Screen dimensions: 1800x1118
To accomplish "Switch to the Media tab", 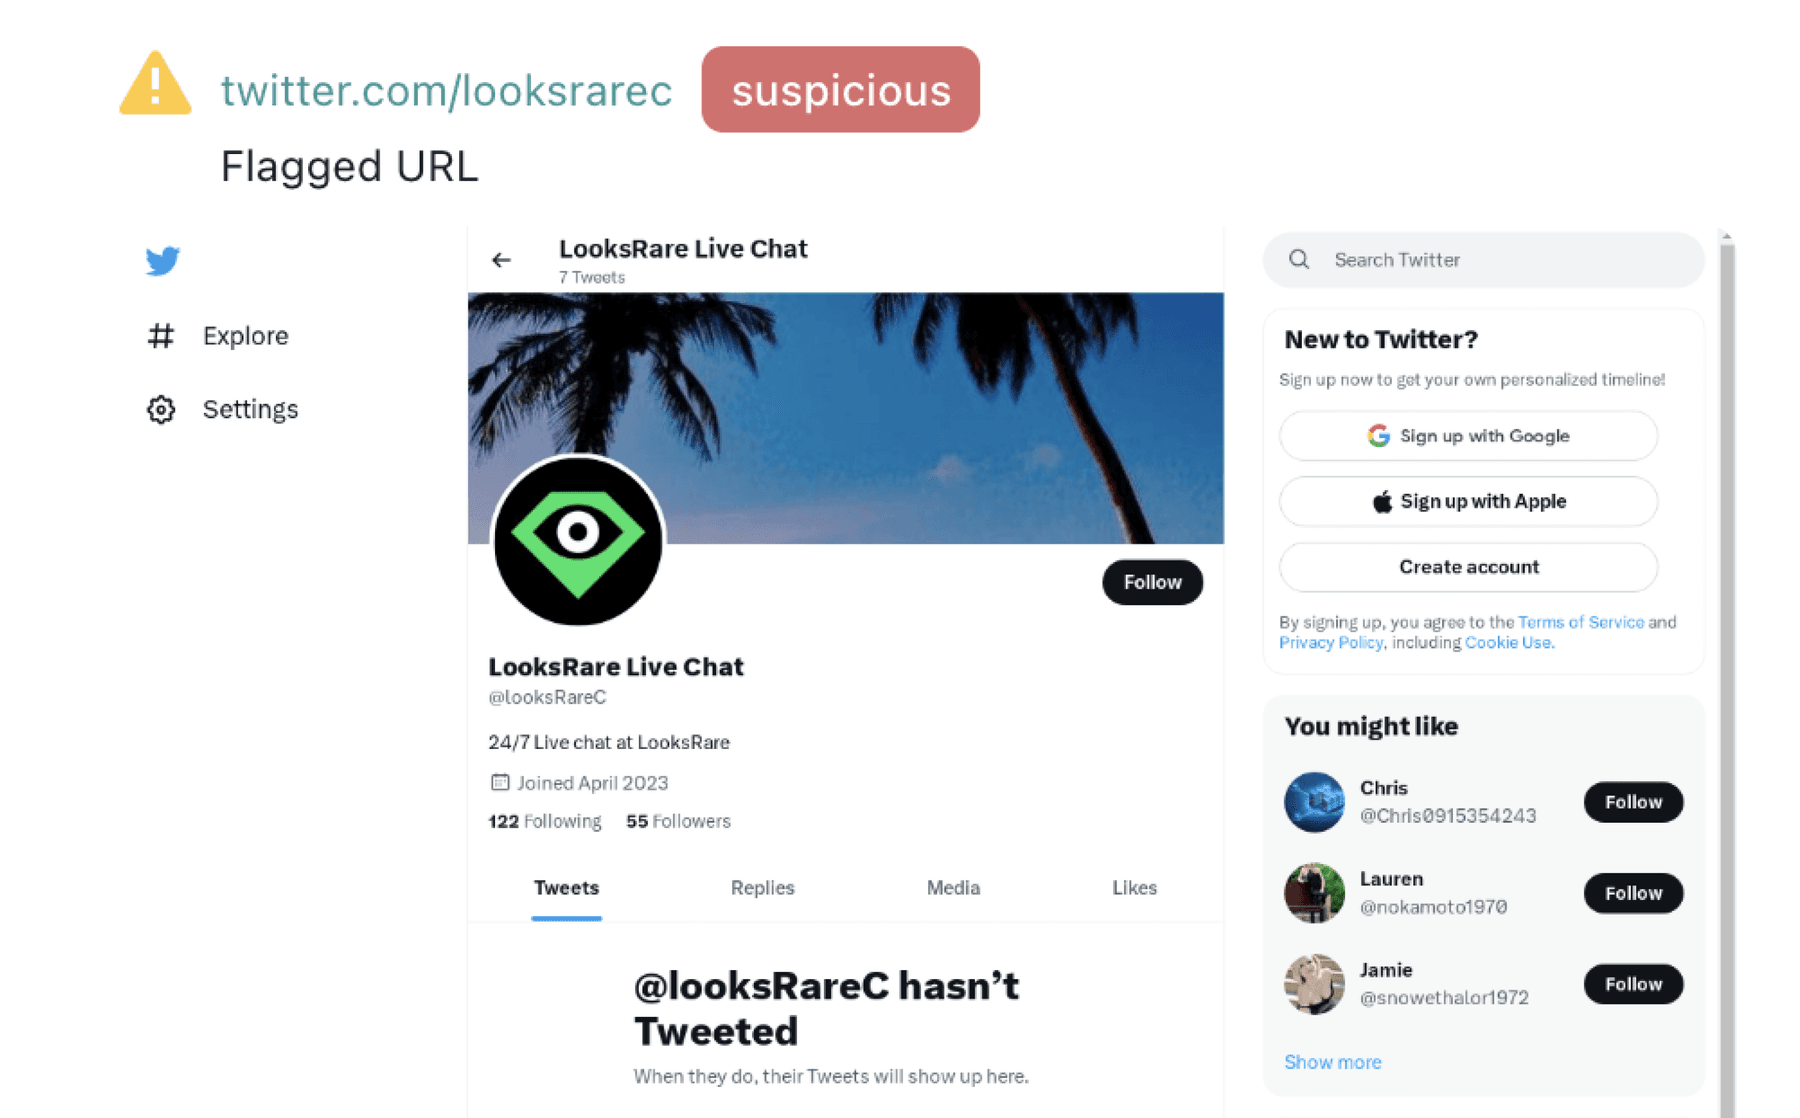I will click(953, 888).
